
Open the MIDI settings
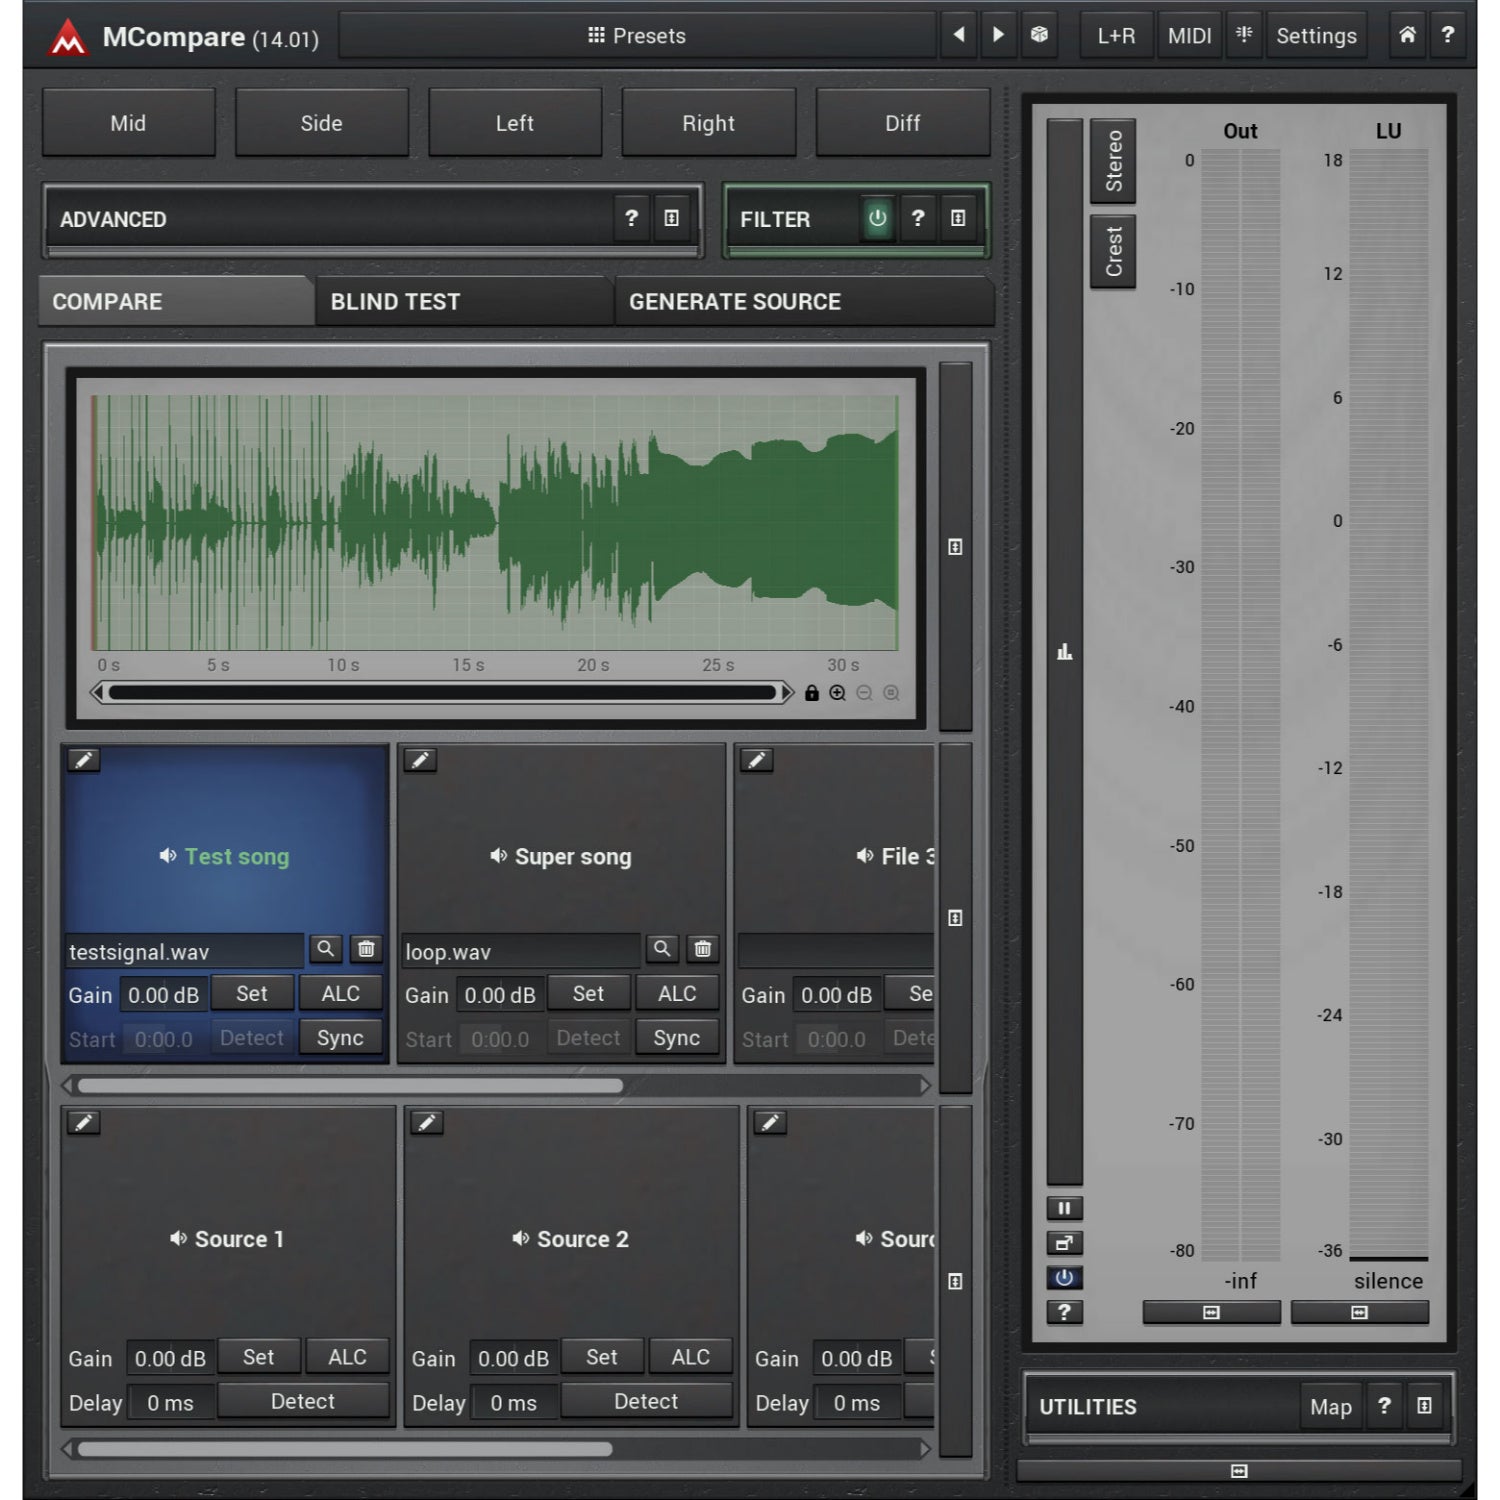[1189, 36]
